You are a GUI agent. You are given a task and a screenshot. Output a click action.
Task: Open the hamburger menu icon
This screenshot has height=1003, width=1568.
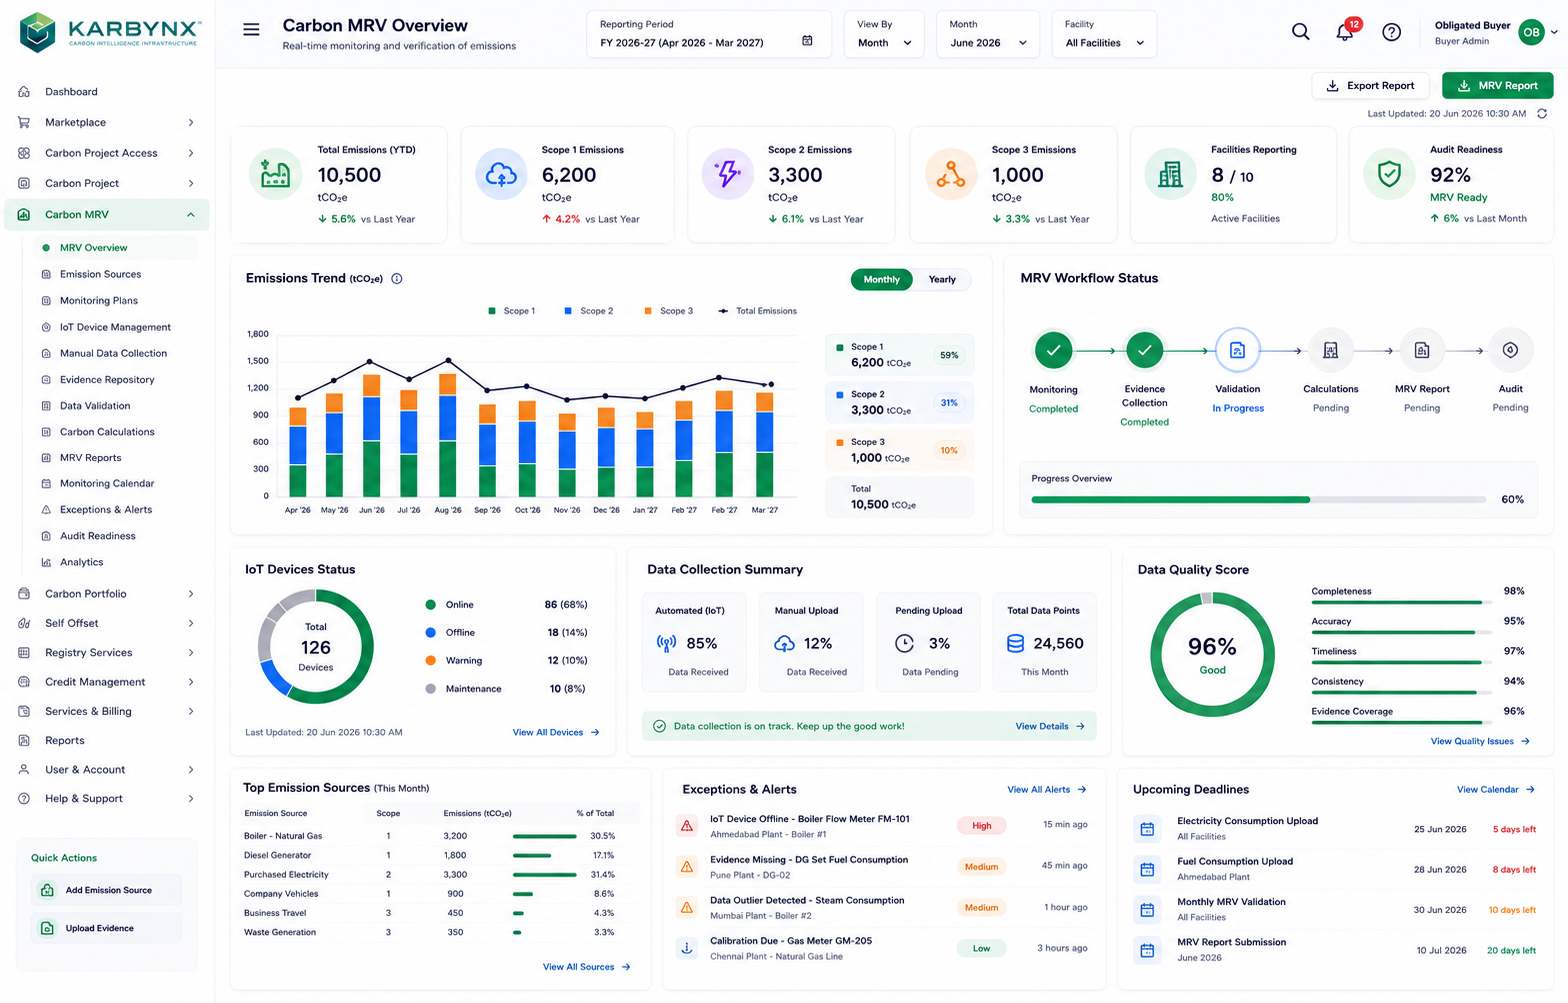tap(251, 30)
